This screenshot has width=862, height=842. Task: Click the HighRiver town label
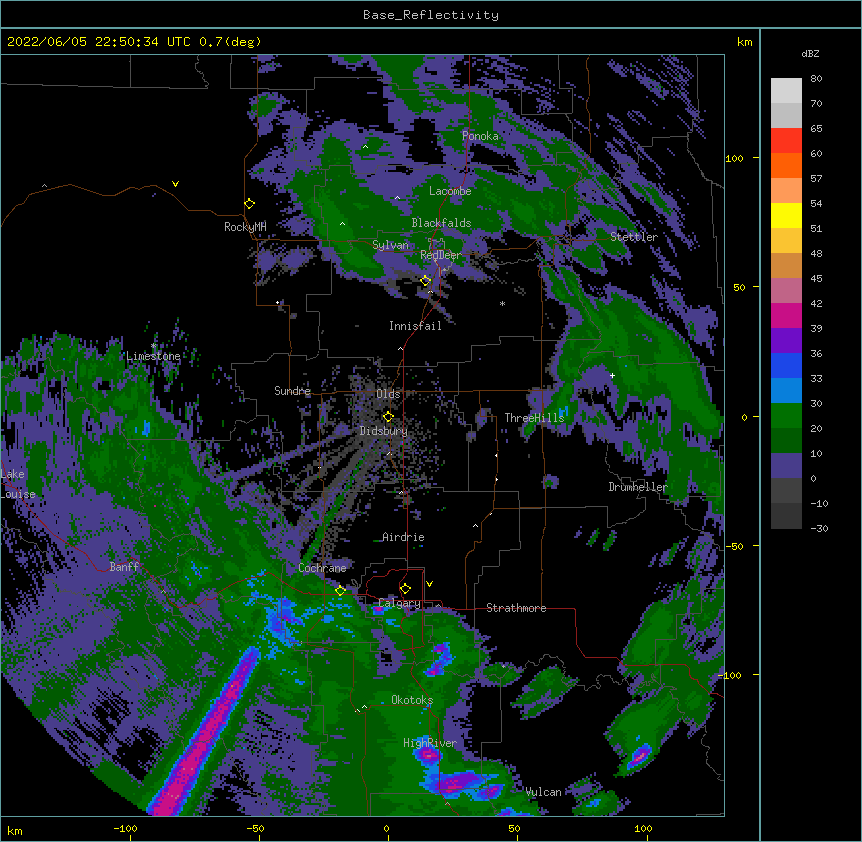[x=430, y=743]
